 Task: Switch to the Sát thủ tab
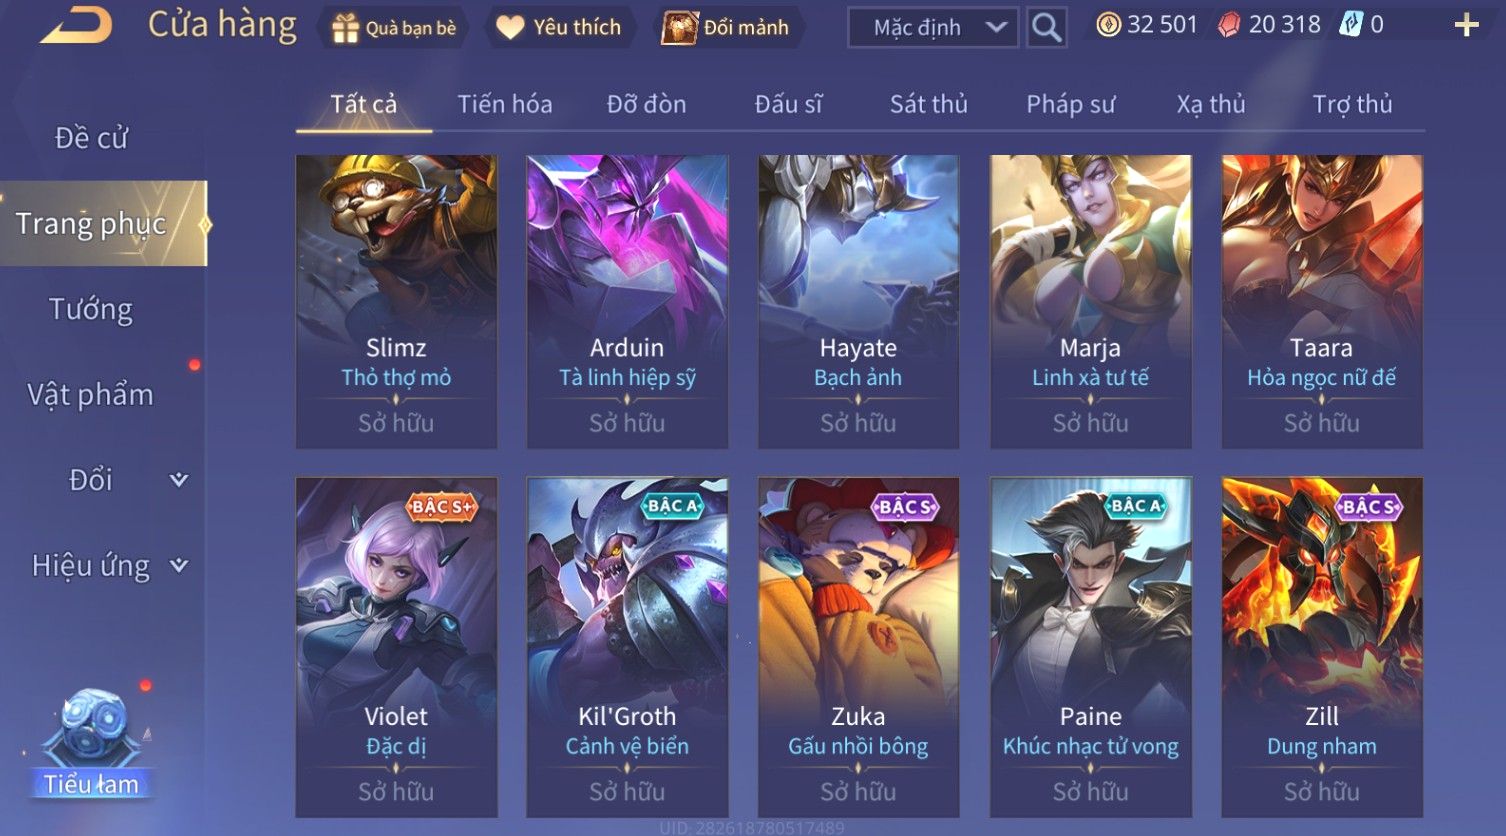click(929, 104)
